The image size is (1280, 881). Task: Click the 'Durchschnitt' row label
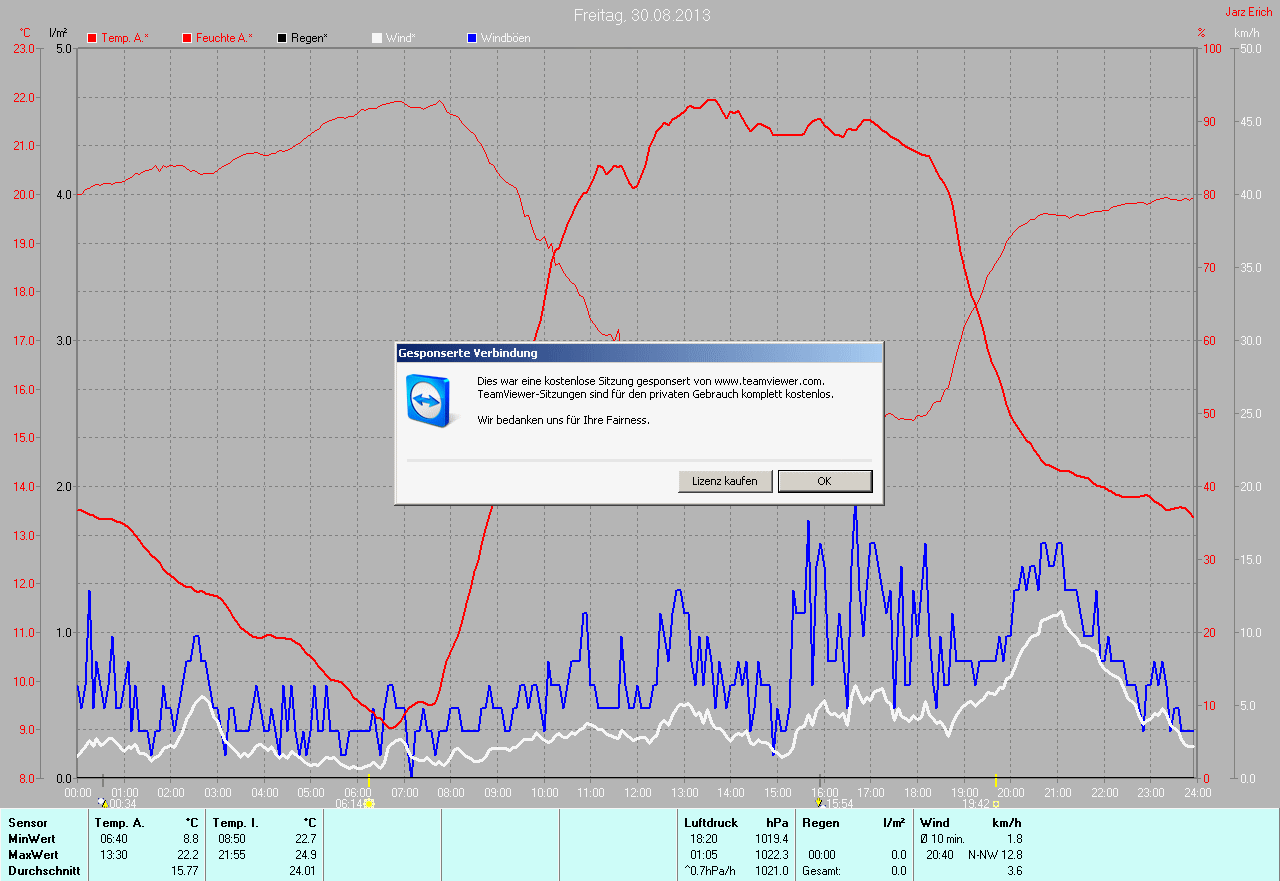(x=44, y=871)
